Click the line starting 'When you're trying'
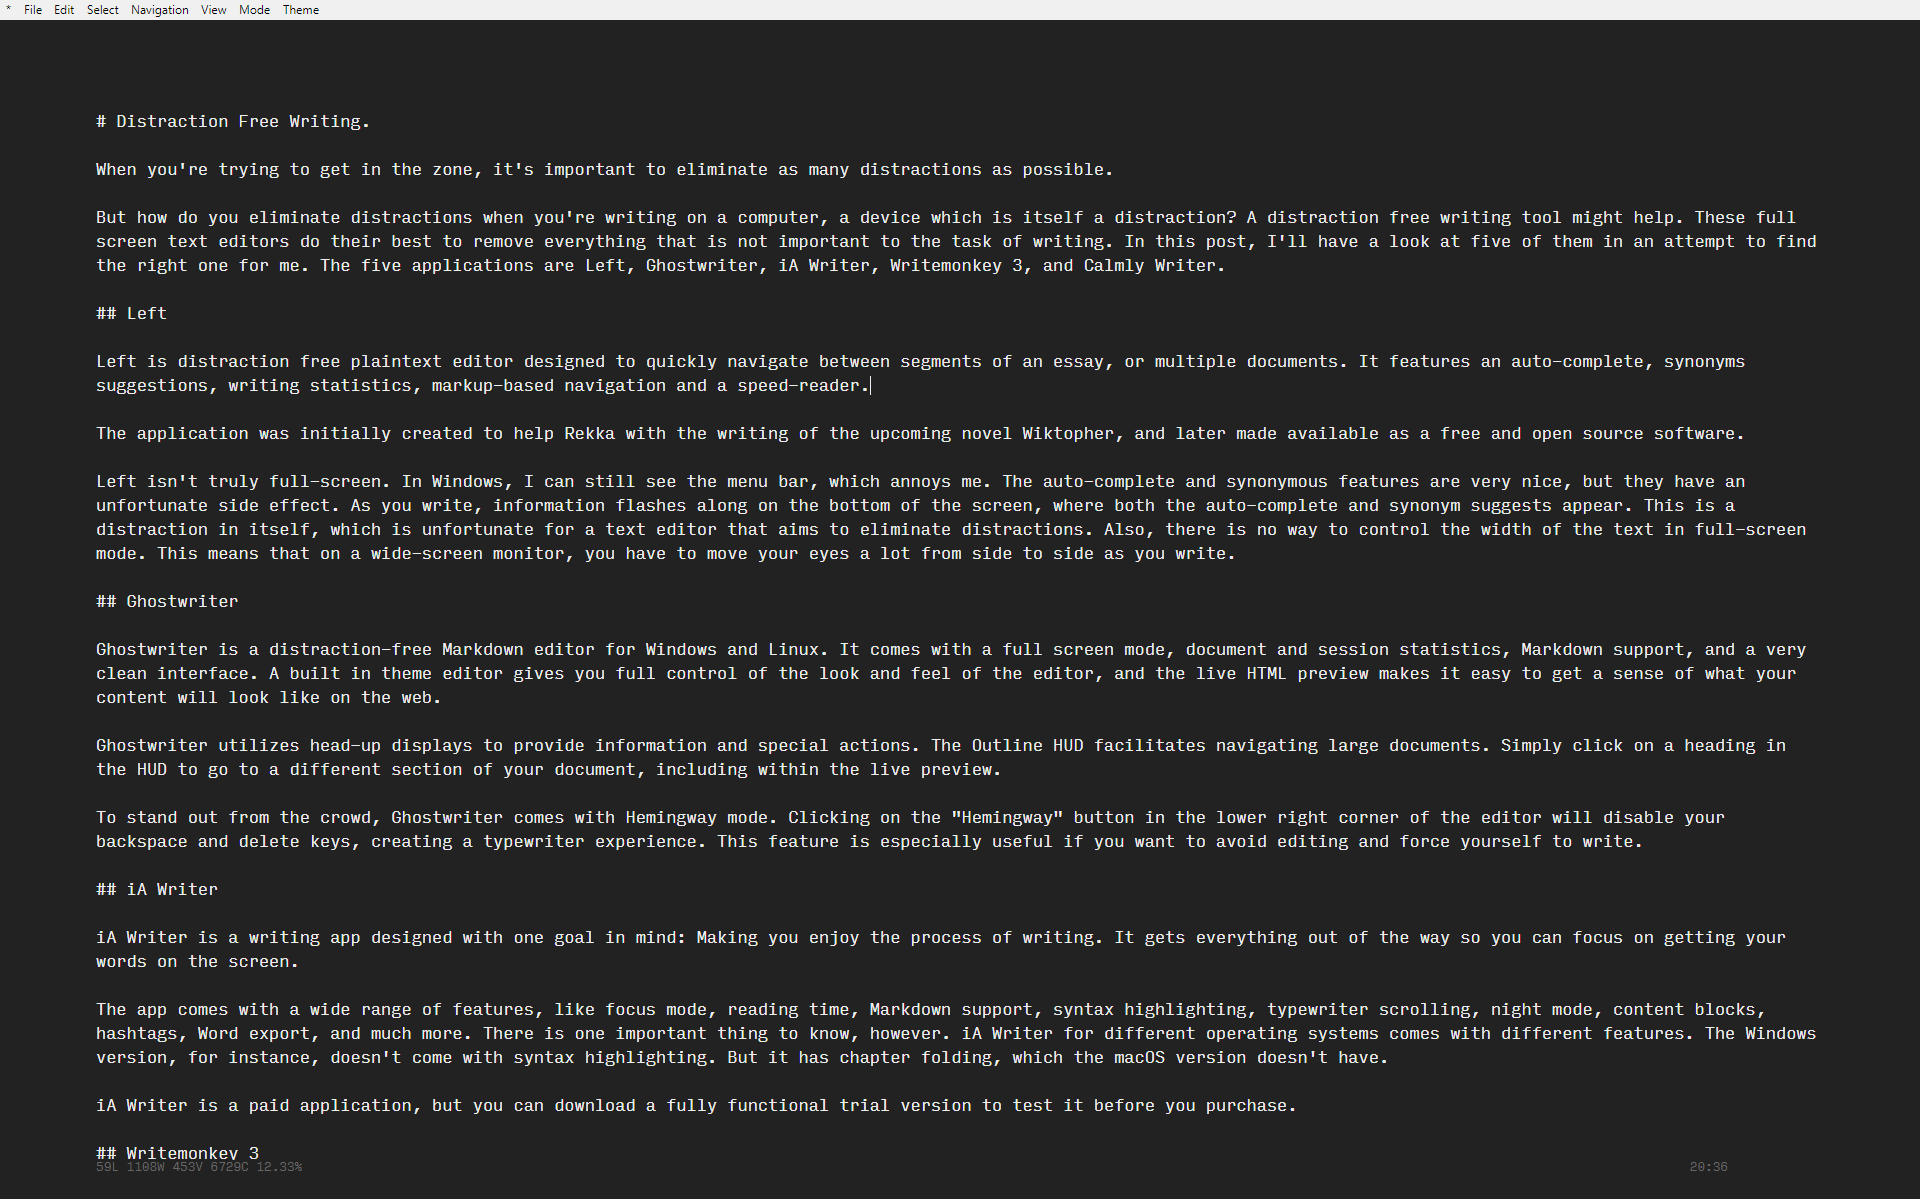Image resolution: width=1920 pixels, height=1199 pixels. pos(605,169)
